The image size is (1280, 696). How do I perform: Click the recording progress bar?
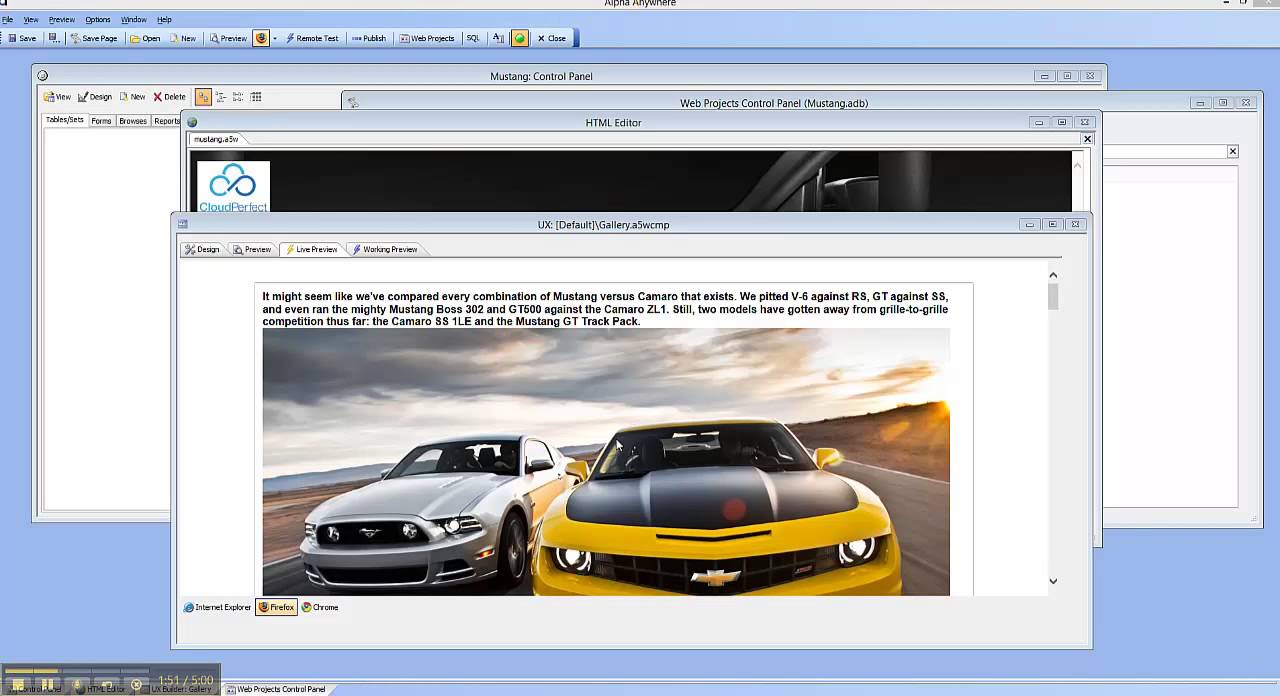(76, 671)
